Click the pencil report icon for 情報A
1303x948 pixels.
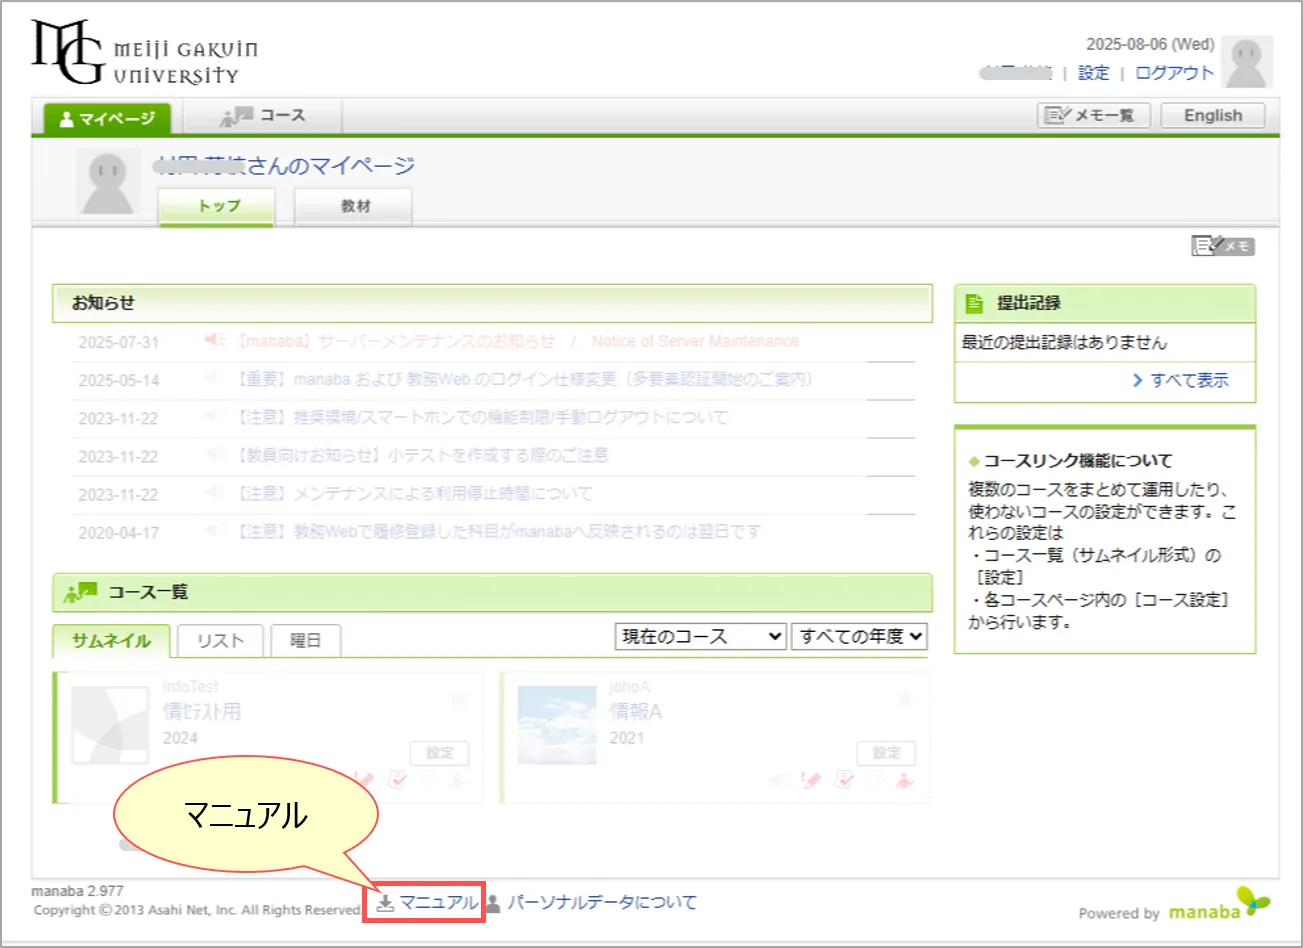click(x=811, y=780)
